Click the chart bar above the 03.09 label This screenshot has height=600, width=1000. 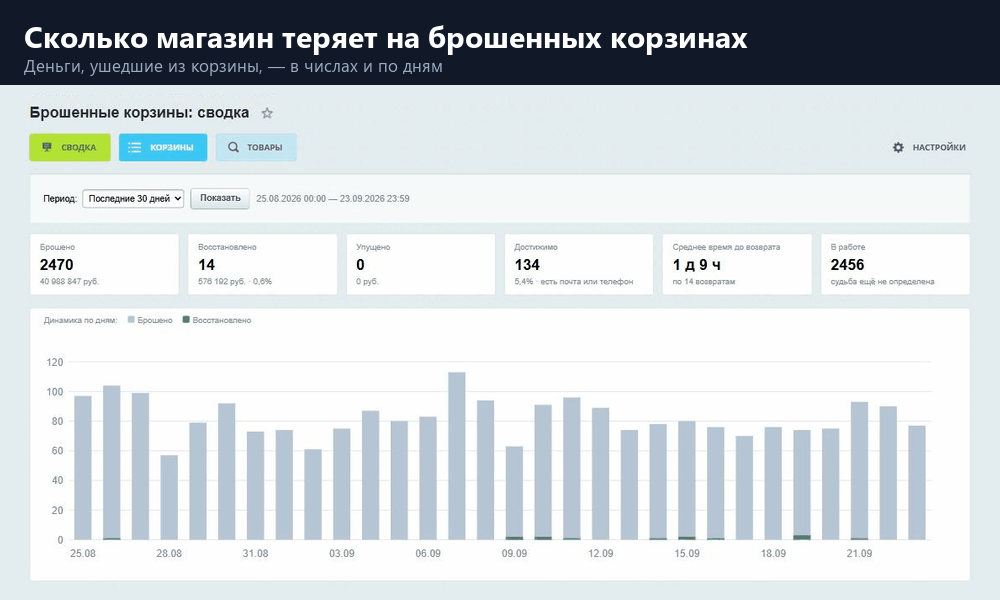click(x=342, y=485)
